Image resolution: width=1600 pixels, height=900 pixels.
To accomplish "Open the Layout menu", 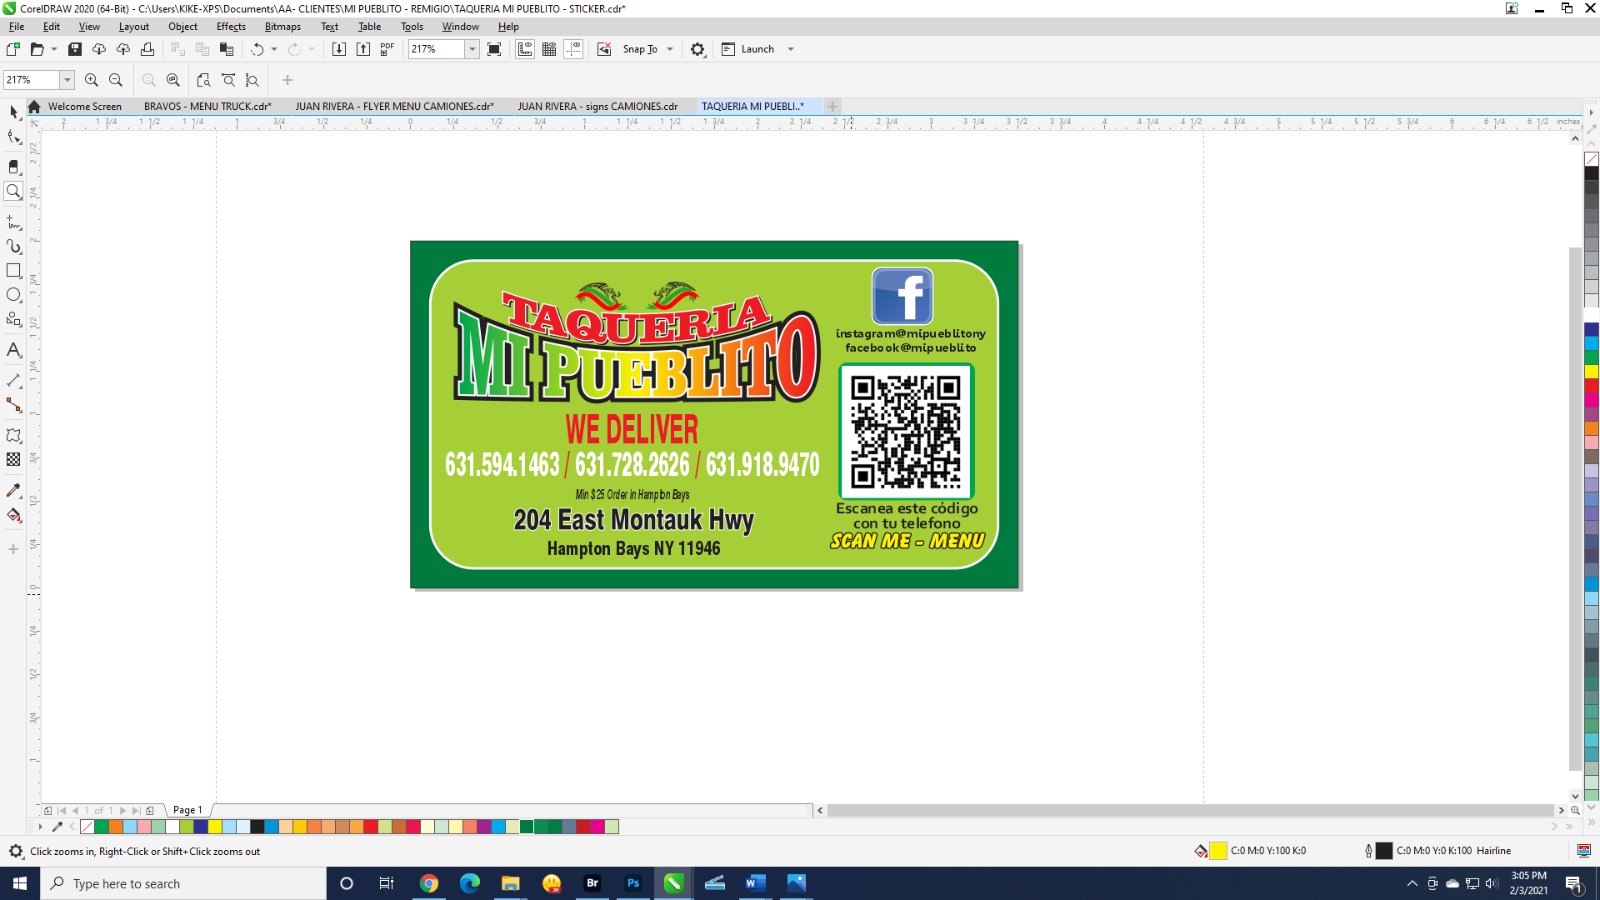I will [x=133, y=27].
